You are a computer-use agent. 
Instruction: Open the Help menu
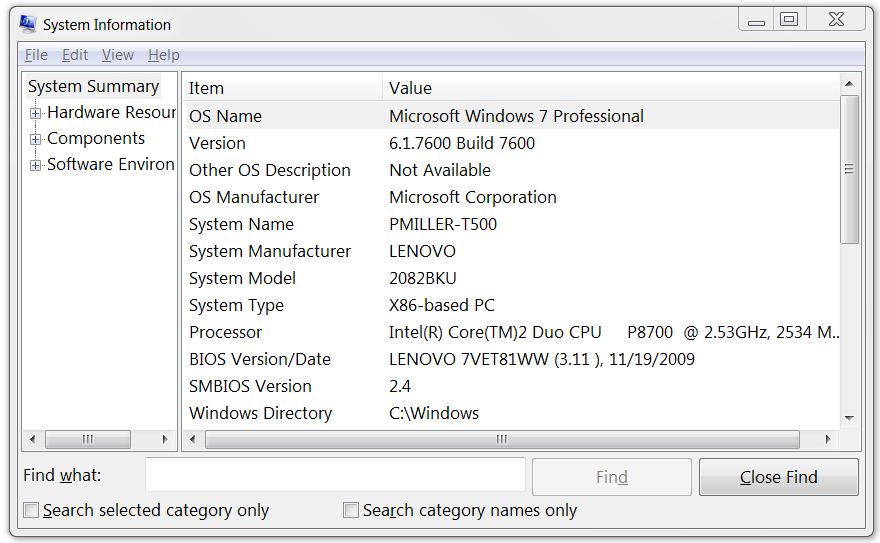tap(163, 55)
